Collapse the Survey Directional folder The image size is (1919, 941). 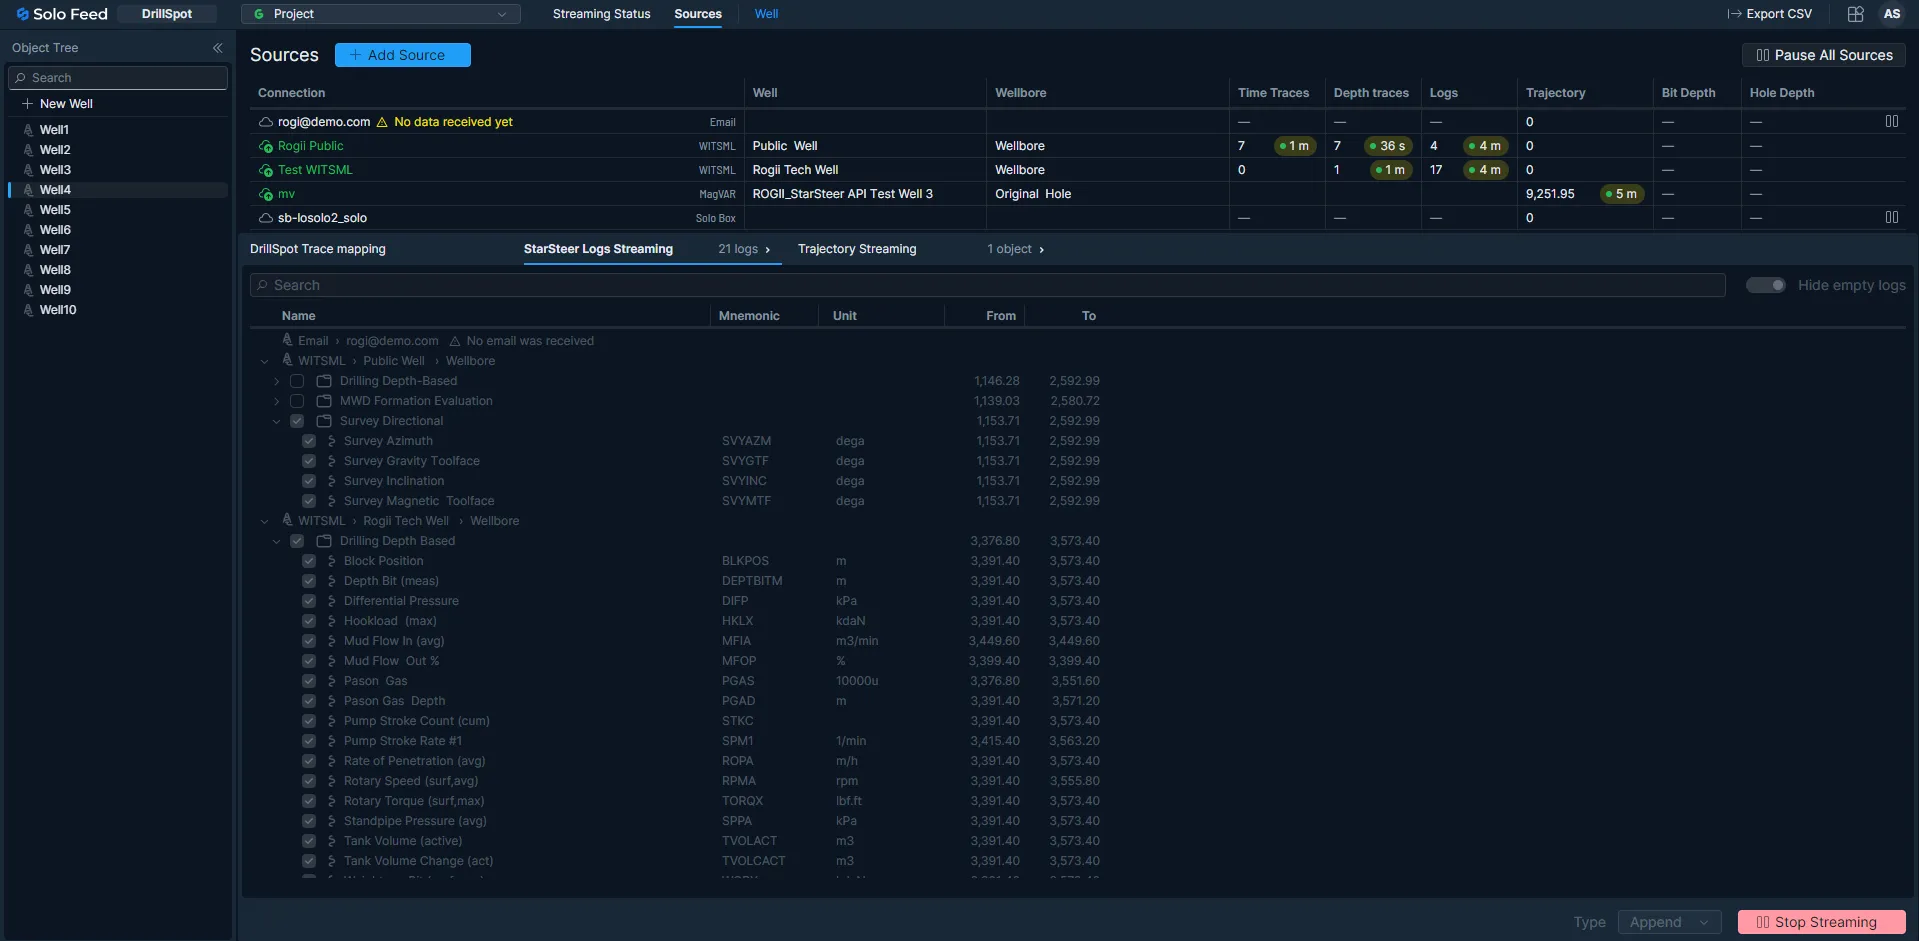277,421
